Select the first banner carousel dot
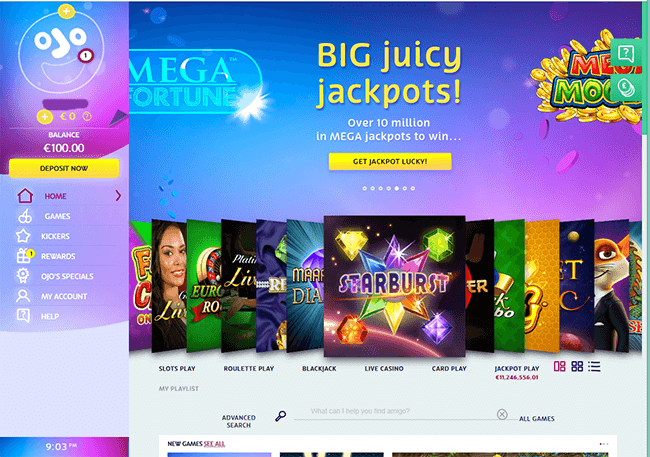650x457 pixels. point(365,188)
